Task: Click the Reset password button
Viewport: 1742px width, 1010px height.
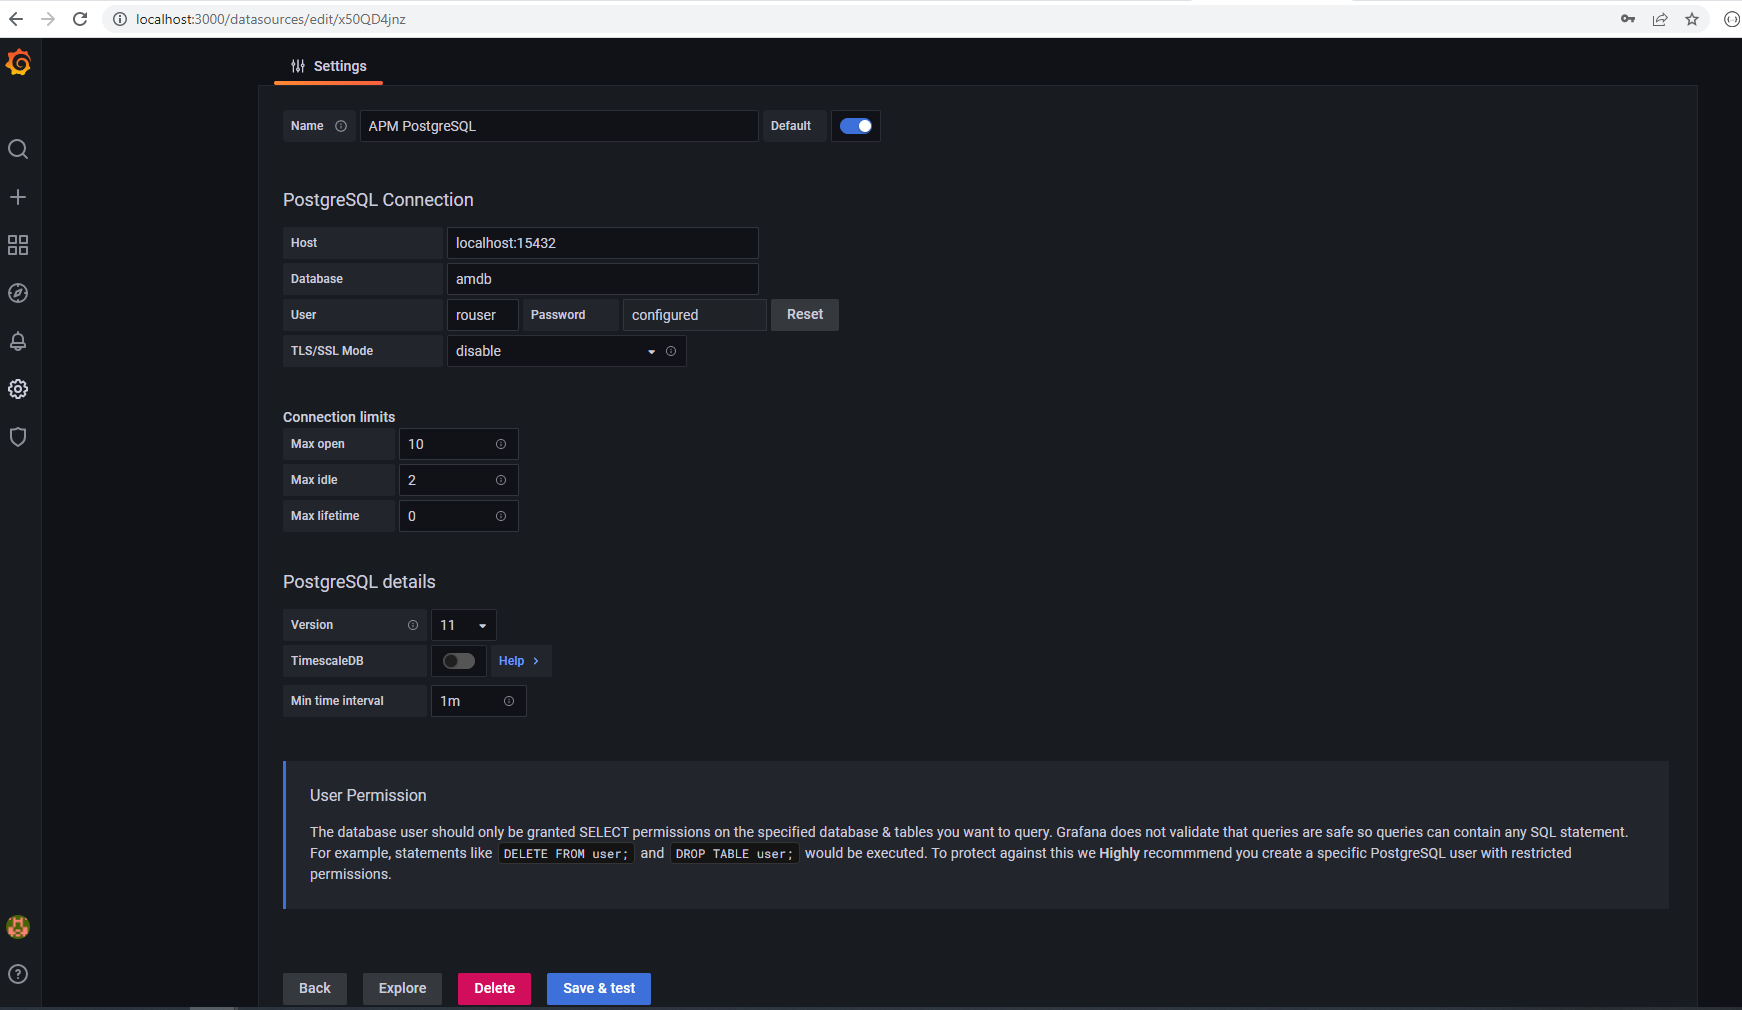Action: click(x=804, y=315)
